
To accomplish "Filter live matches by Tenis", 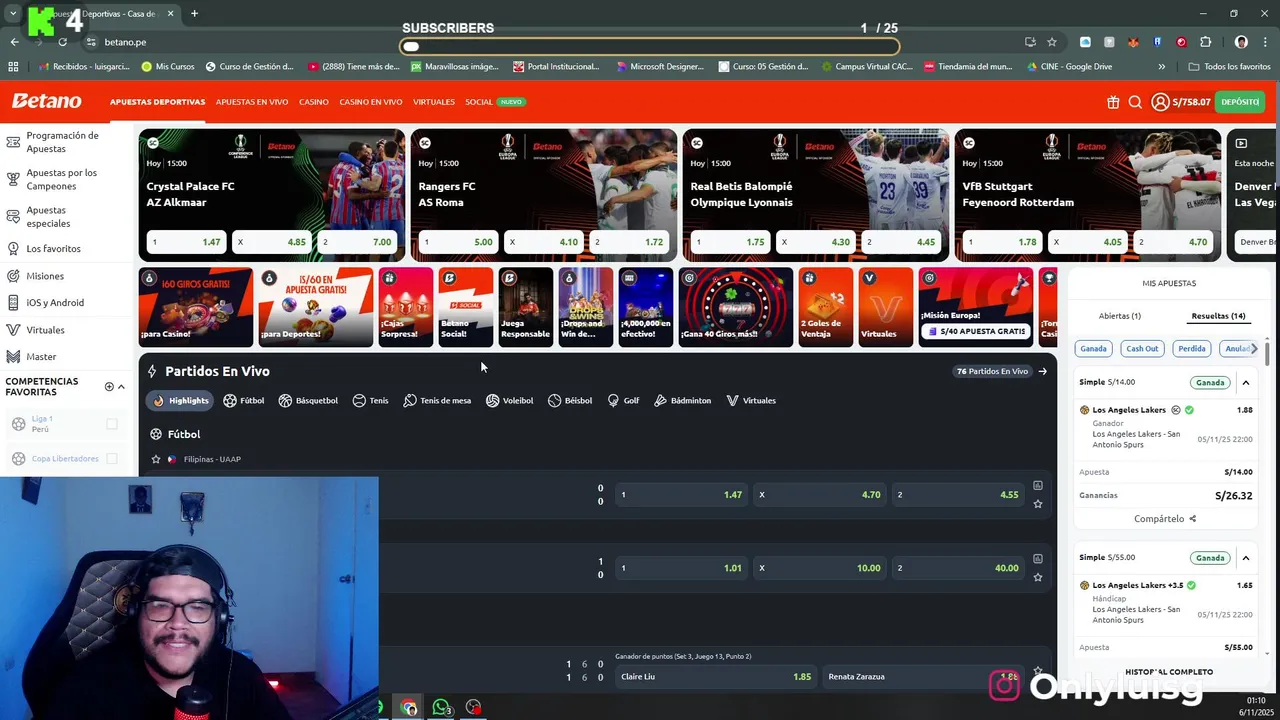I will click(x=371, y=401).
